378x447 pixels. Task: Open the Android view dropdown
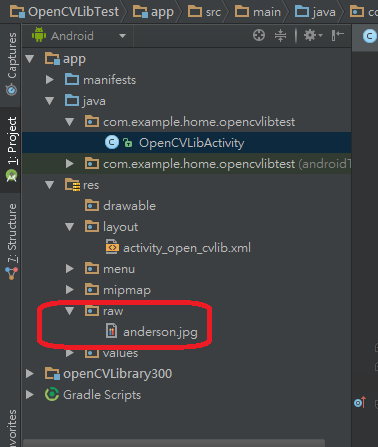122,36
